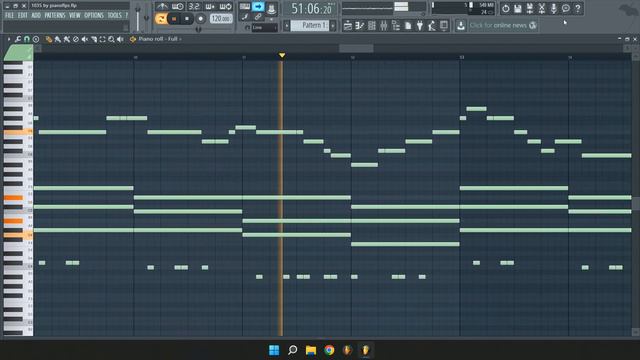Open the Channel rack from toolbar
640x360 pixels.
(x=372, y=26)
